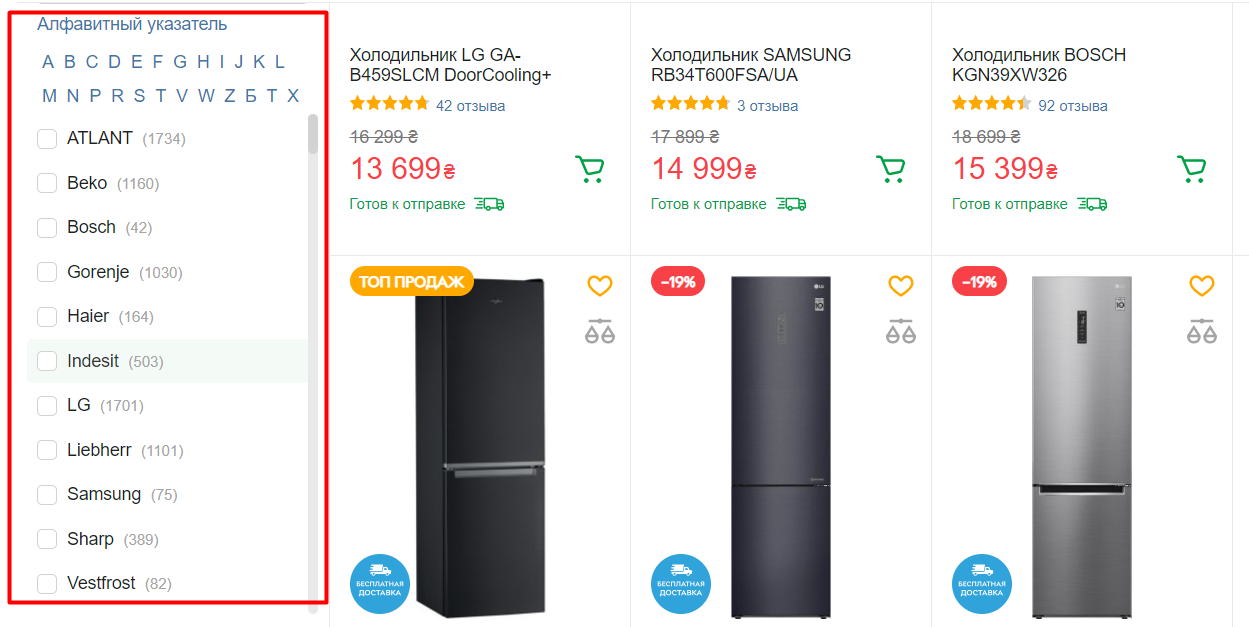
Task: Enable the Bosch brand checkbox
Action: coord(47,228)
